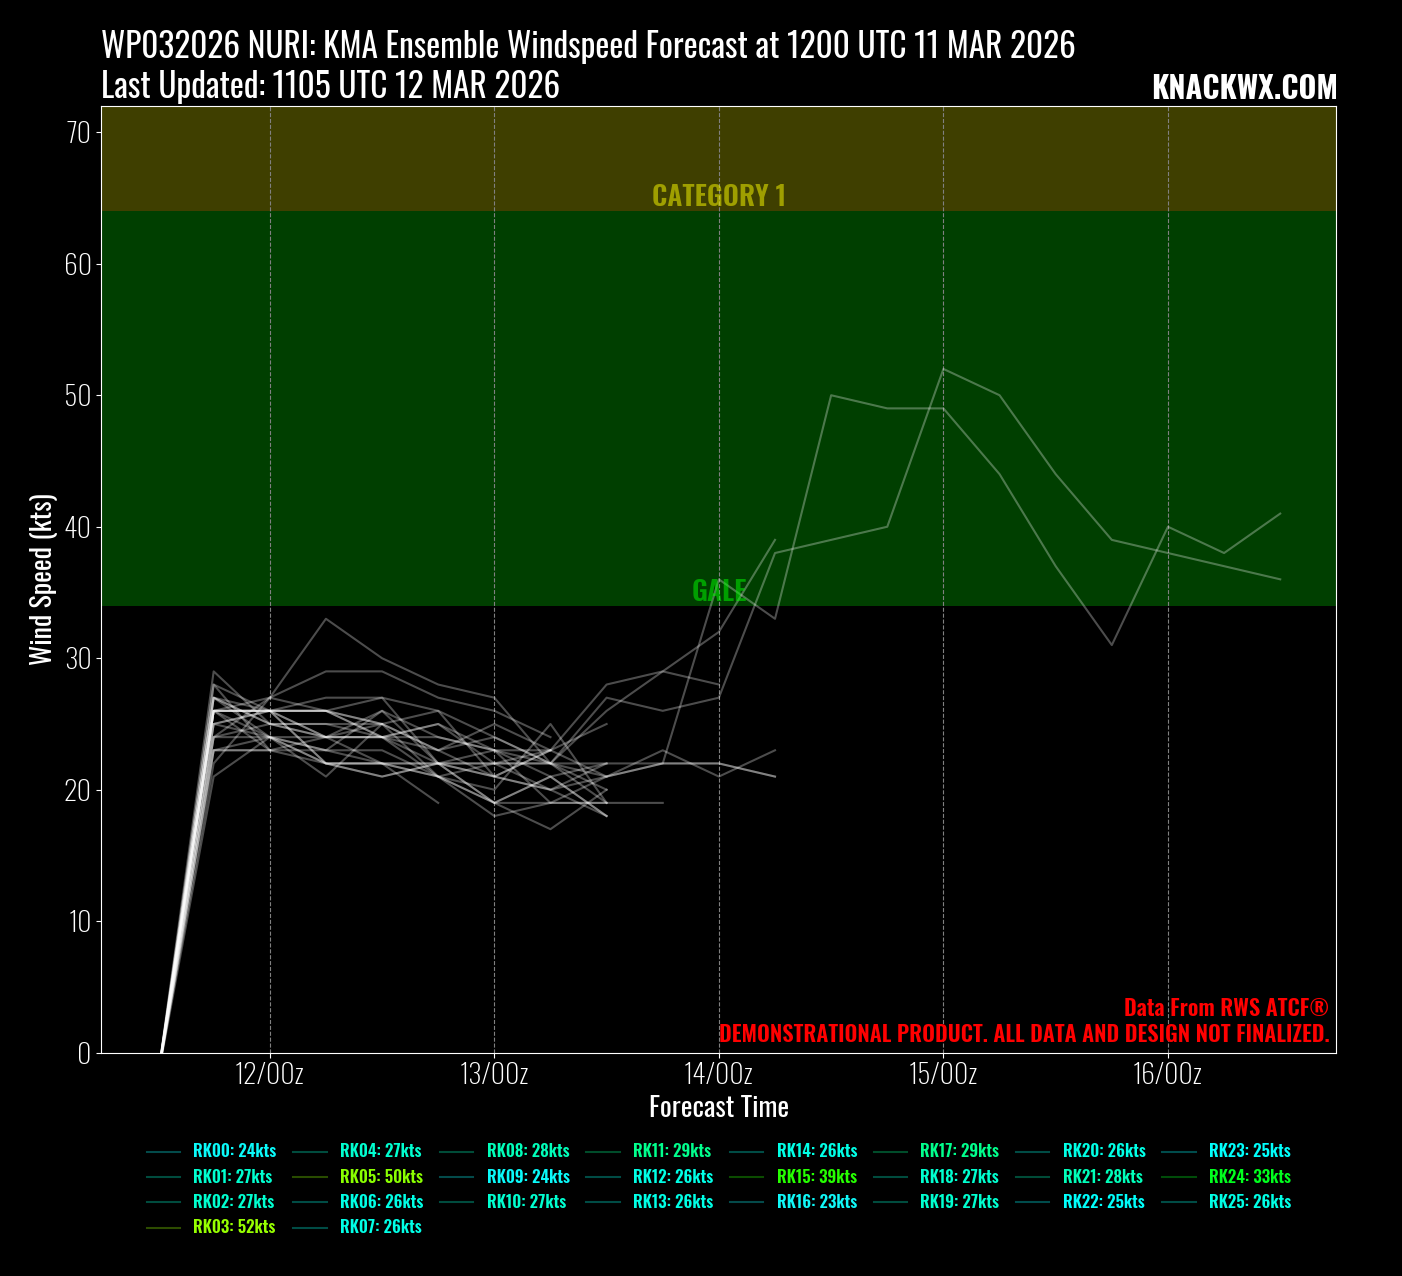The image size is (1402, 1276).
Task: Click the 'Data From RWS ATCF' credit text
Action: click(1225, 1007)
